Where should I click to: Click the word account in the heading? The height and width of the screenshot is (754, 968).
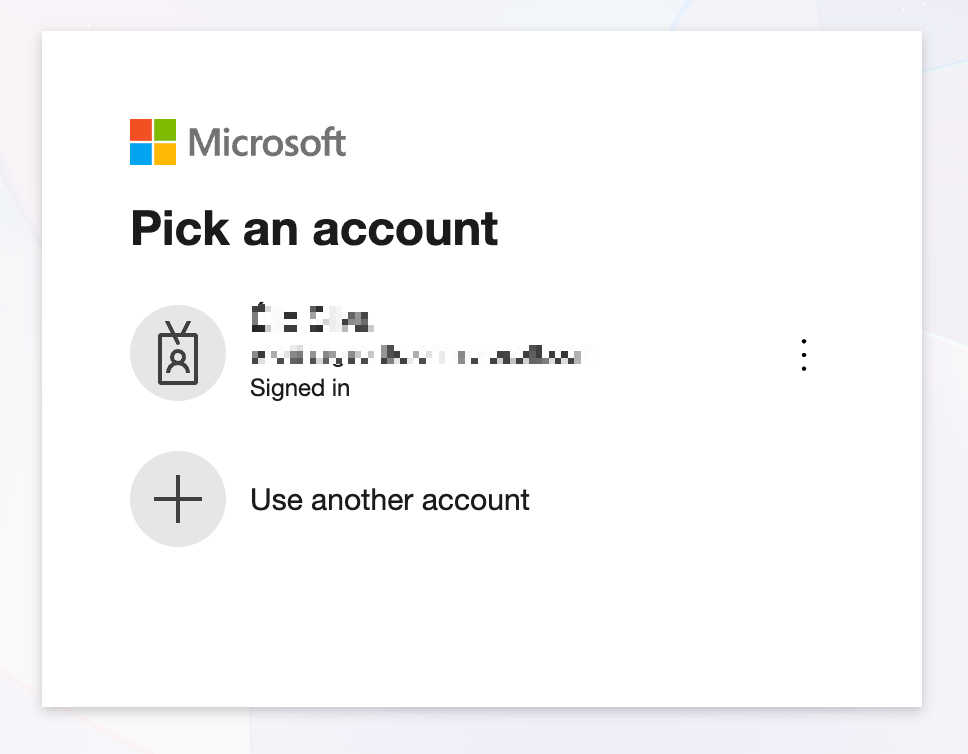coord(405,230)
